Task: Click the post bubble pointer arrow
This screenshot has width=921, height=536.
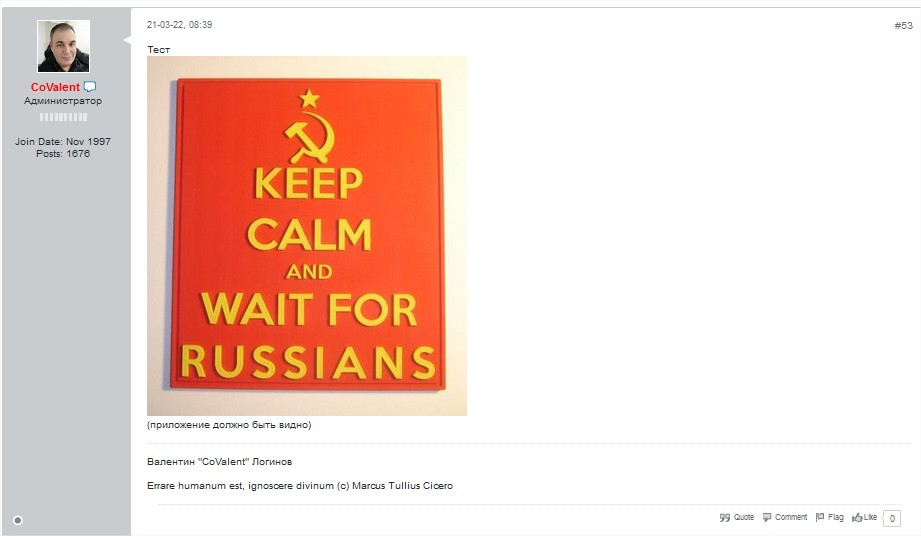Action: pos(127,39)
